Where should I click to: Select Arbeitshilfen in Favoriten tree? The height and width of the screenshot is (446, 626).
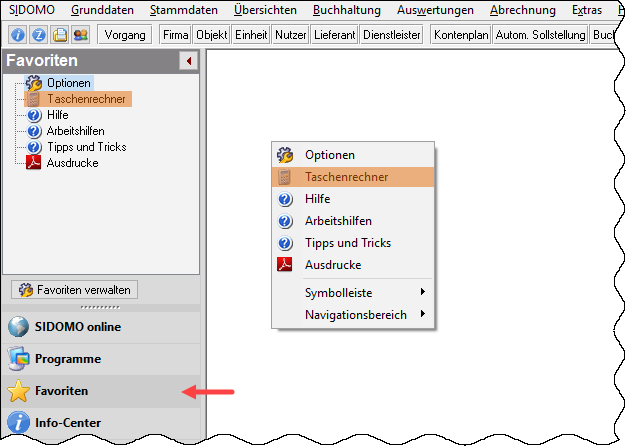click(x=75, y=131)
